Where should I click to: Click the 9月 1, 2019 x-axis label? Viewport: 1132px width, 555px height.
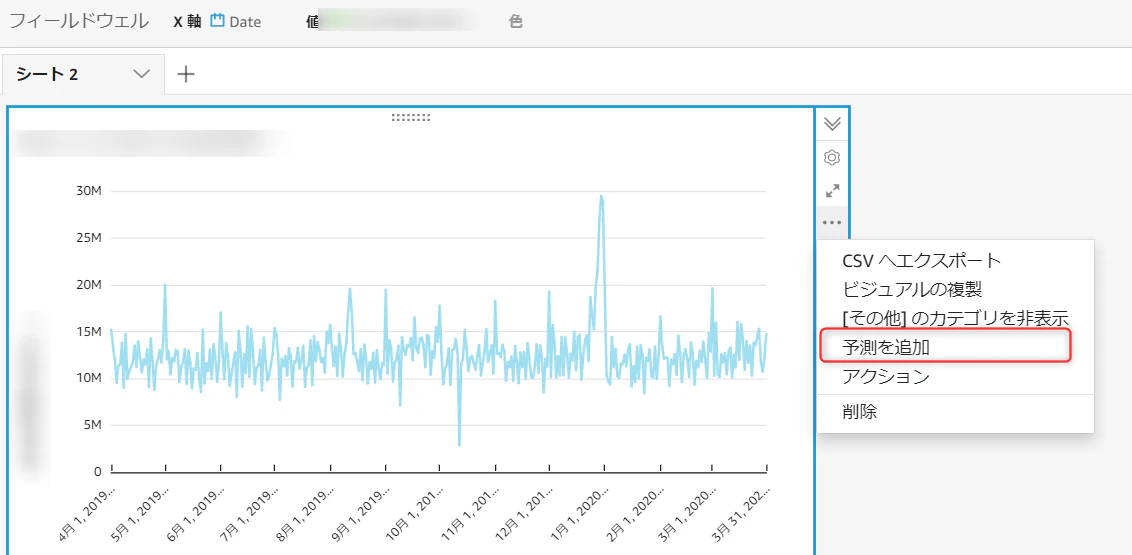360,514
